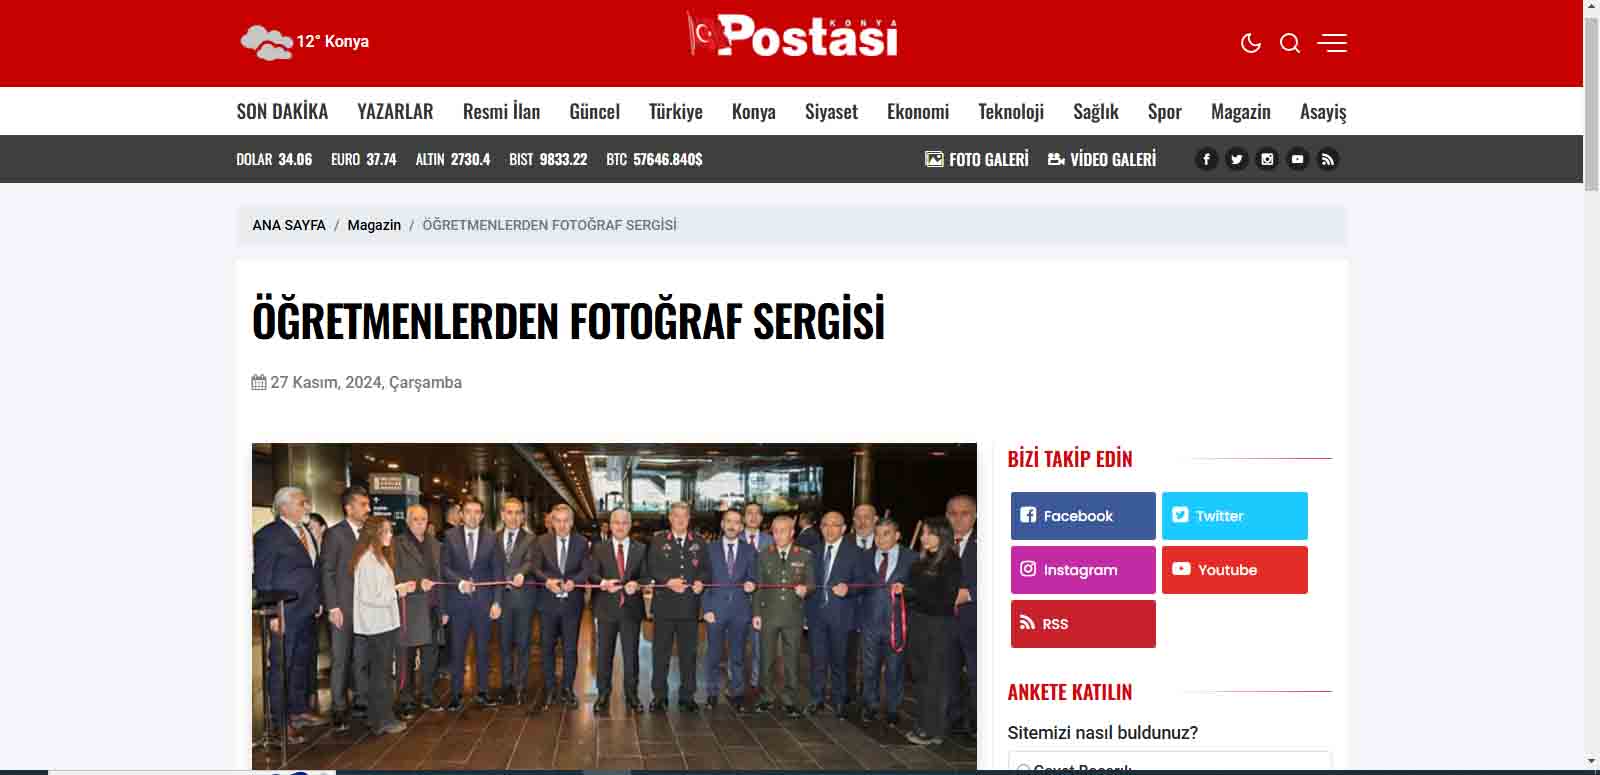The image size is (1600, 775).
Task: Open the Video Galeri link
Action: click(1101, 159)
